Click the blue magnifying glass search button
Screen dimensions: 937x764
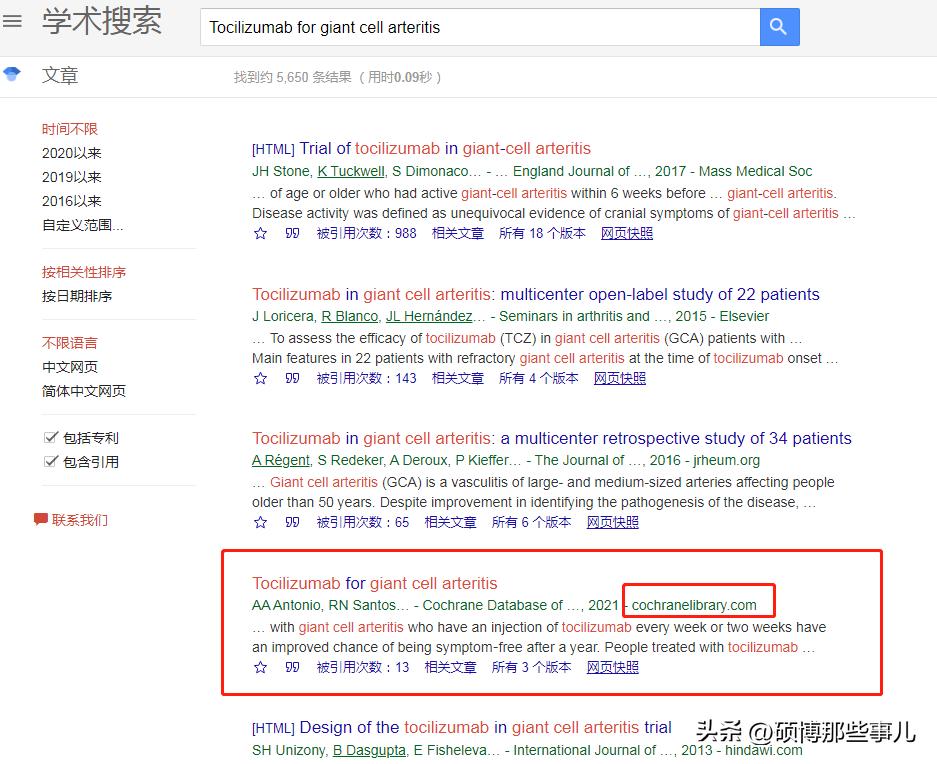[779, 27]
